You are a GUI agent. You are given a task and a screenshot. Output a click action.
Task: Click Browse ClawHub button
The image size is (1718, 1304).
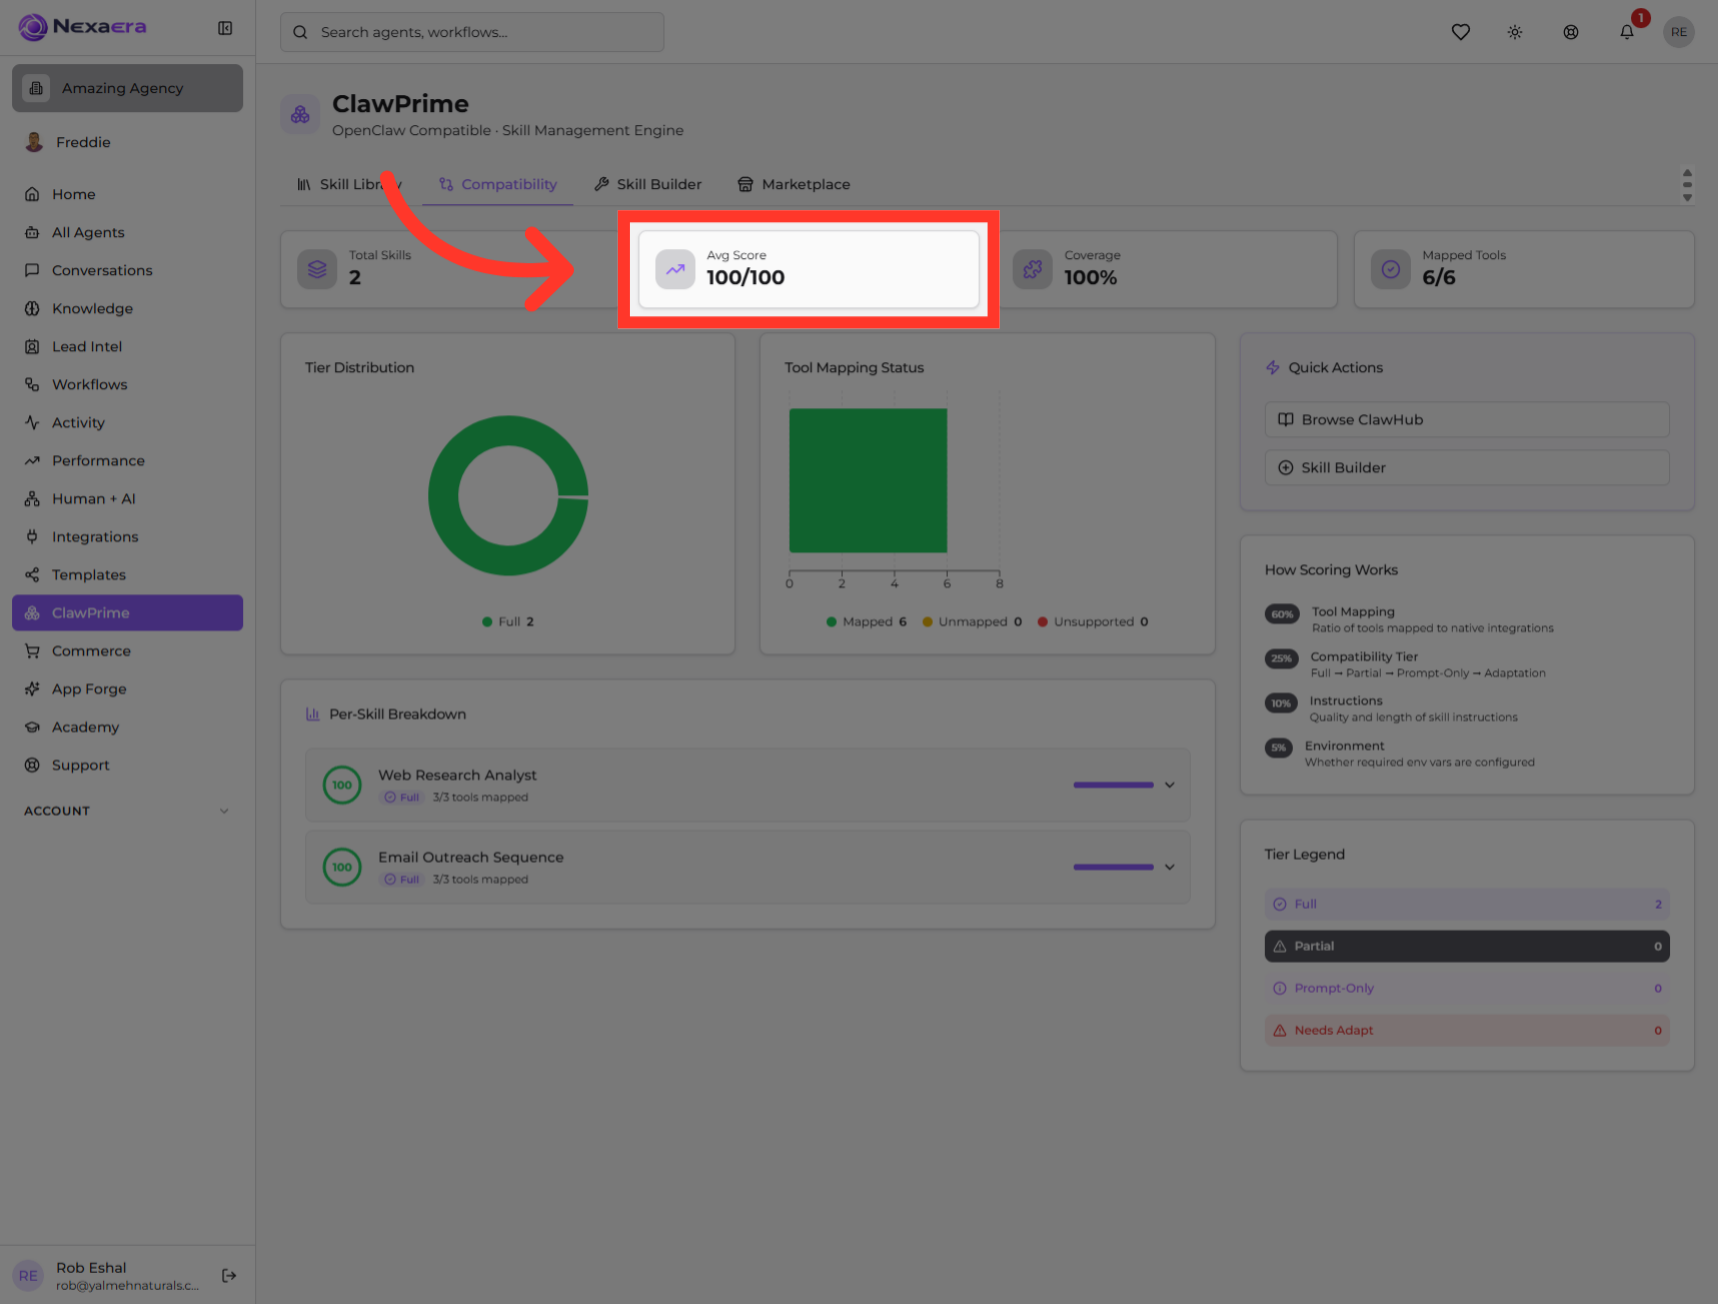[1467, 419]
